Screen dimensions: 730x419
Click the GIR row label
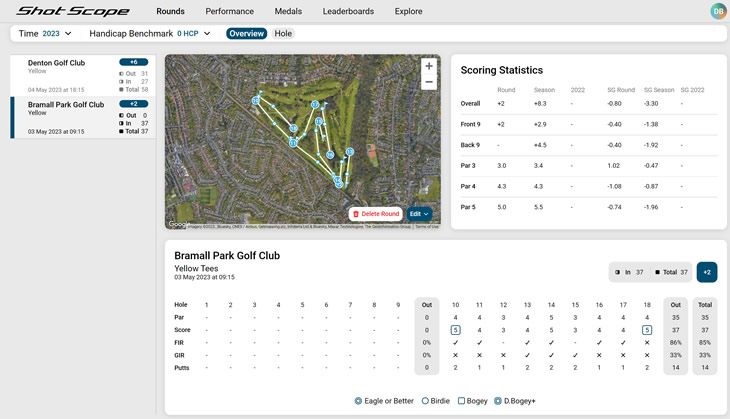click(x=179, y=355)
